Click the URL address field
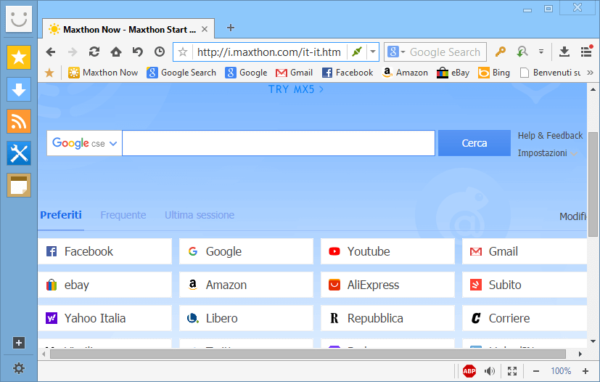Viewport: 600px width, 382px height. 269,52
